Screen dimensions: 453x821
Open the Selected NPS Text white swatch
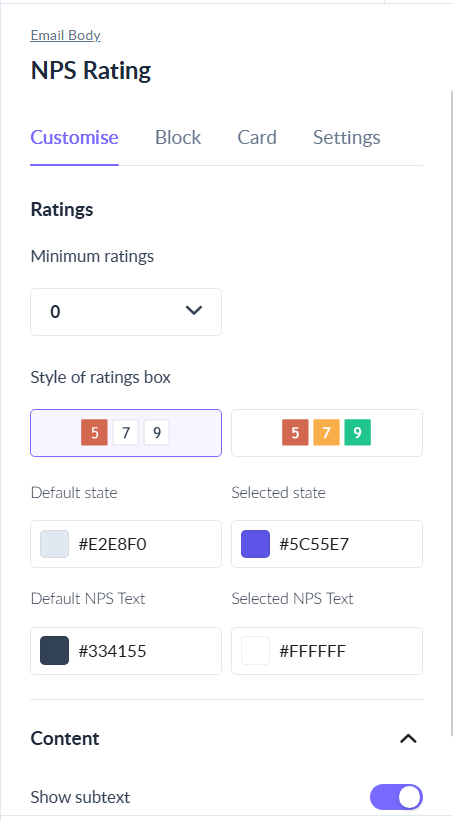(x=256, y=651)
